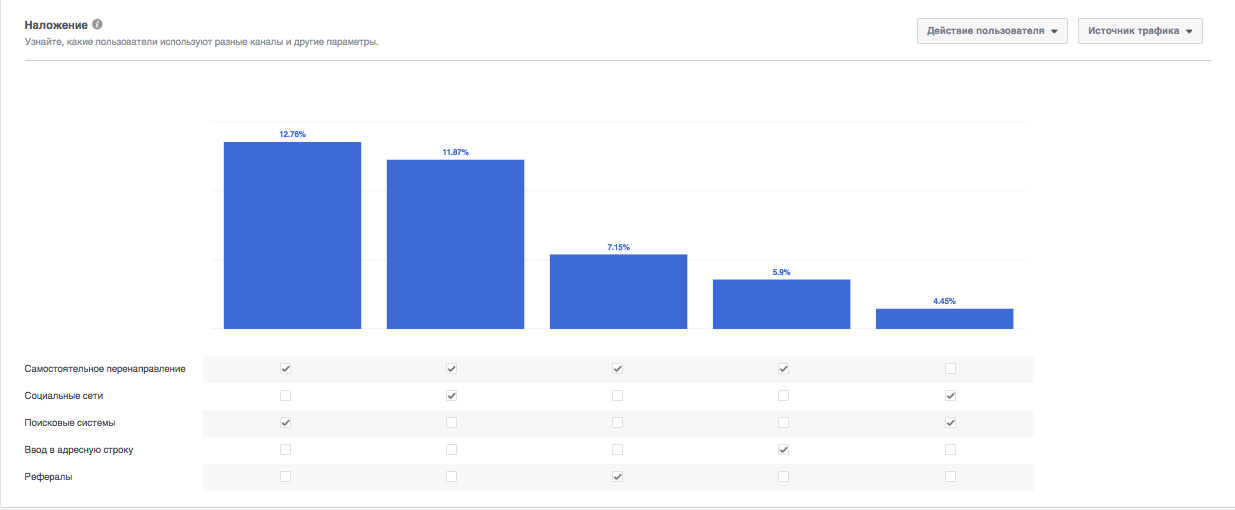The height and width of the screenshot is (510, 1235).
Task: Uncheck Поисковые системы in fifth column
Action: coord(950,423)
